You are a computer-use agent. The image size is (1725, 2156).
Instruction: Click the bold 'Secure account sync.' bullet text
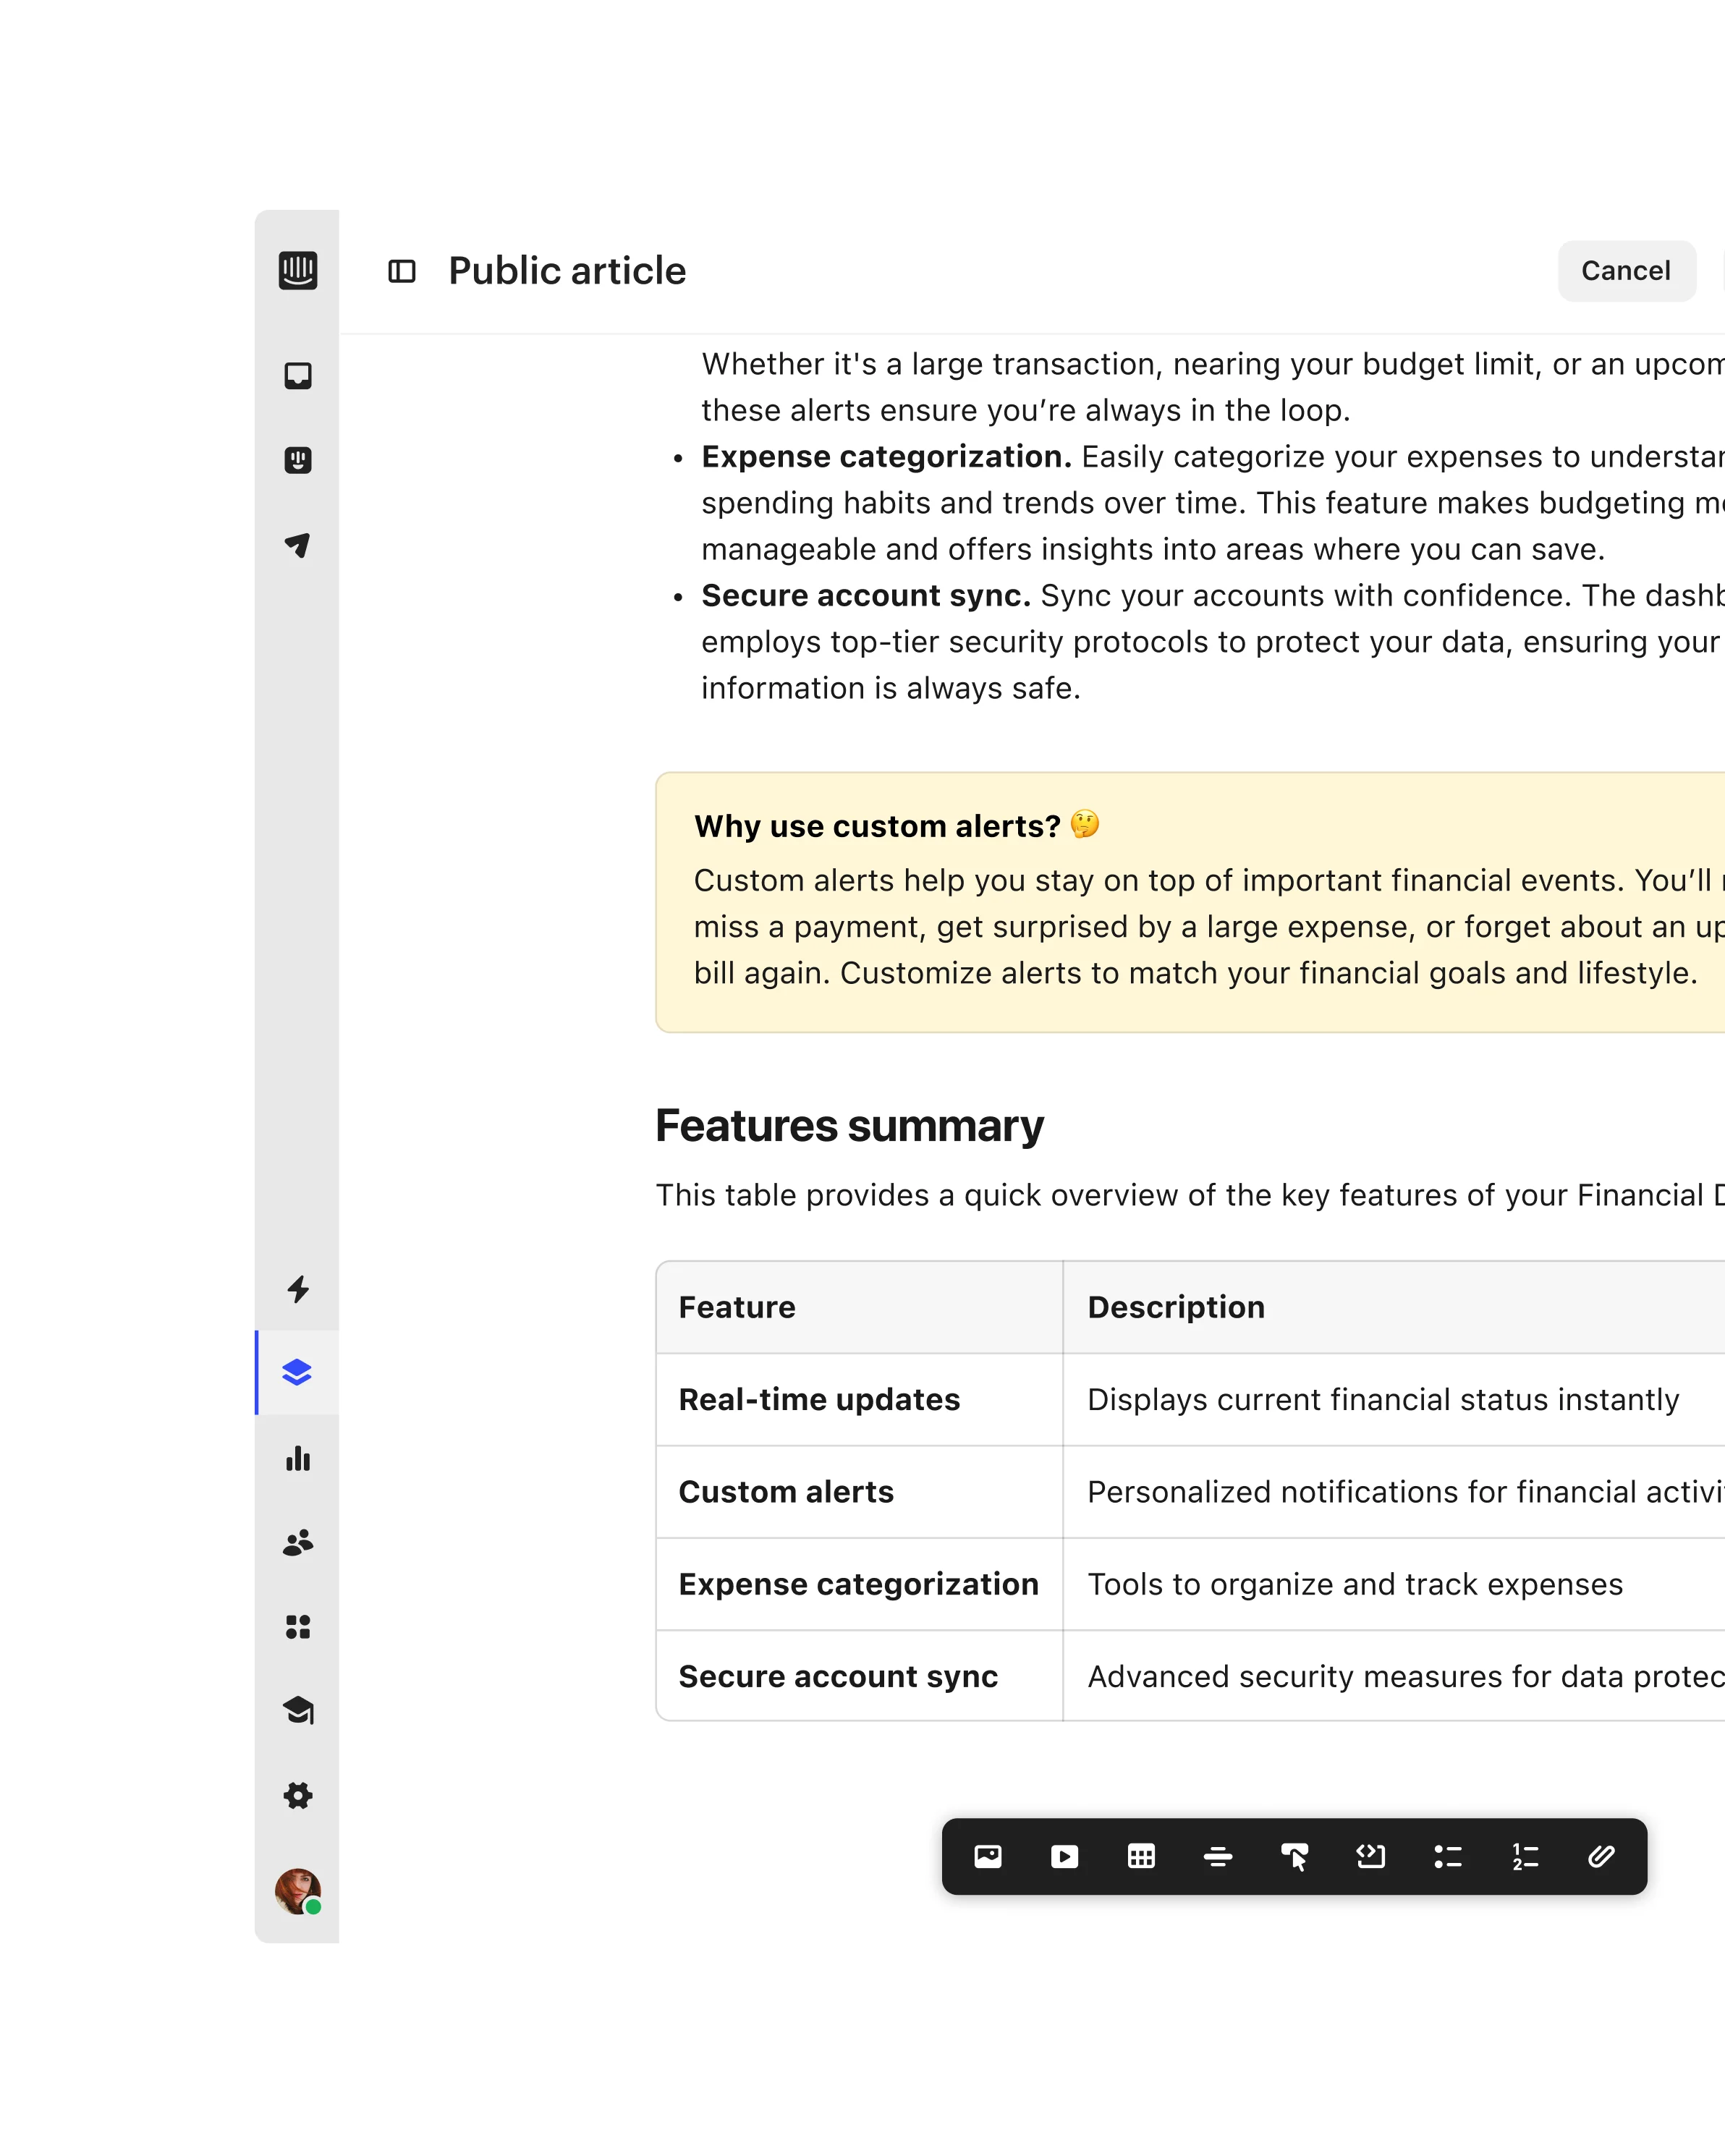[x=866, y=596]
